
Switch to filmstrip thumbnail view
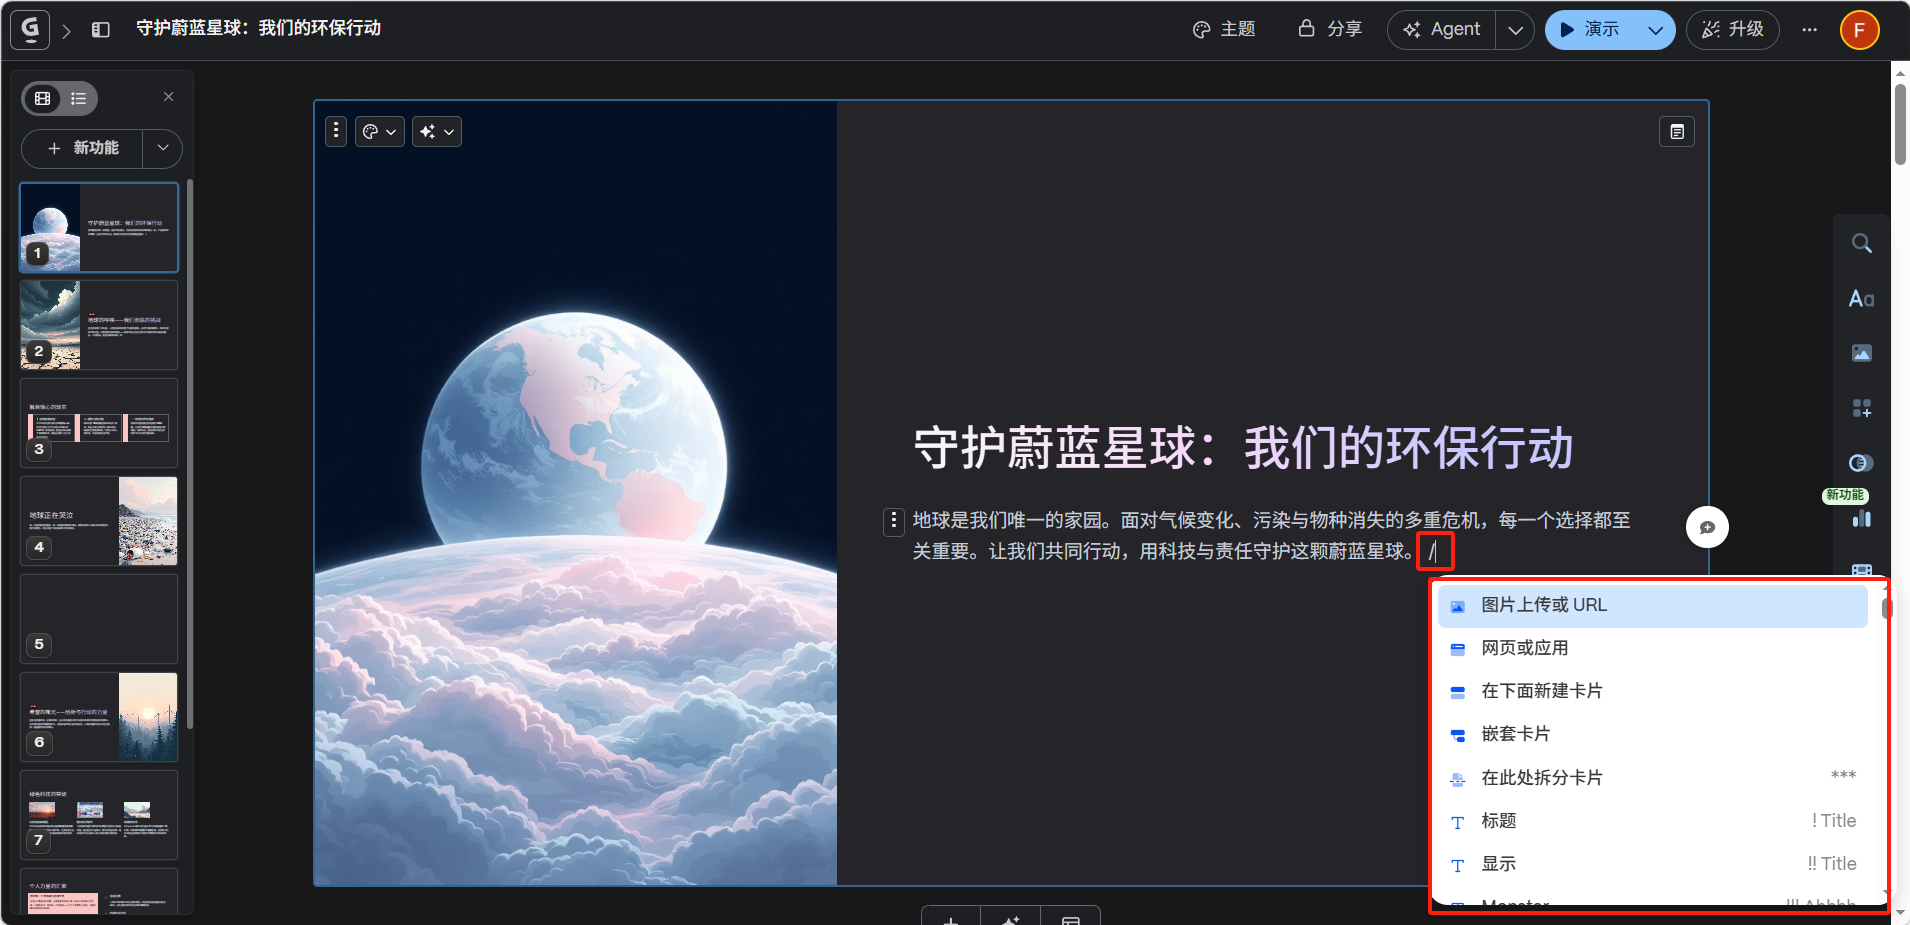(43, 98)
